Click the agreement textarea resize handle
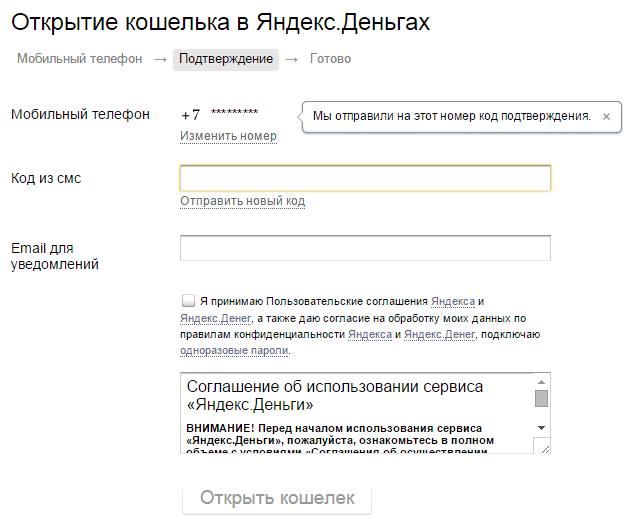 pyautogui.click(x=545, y=449)
